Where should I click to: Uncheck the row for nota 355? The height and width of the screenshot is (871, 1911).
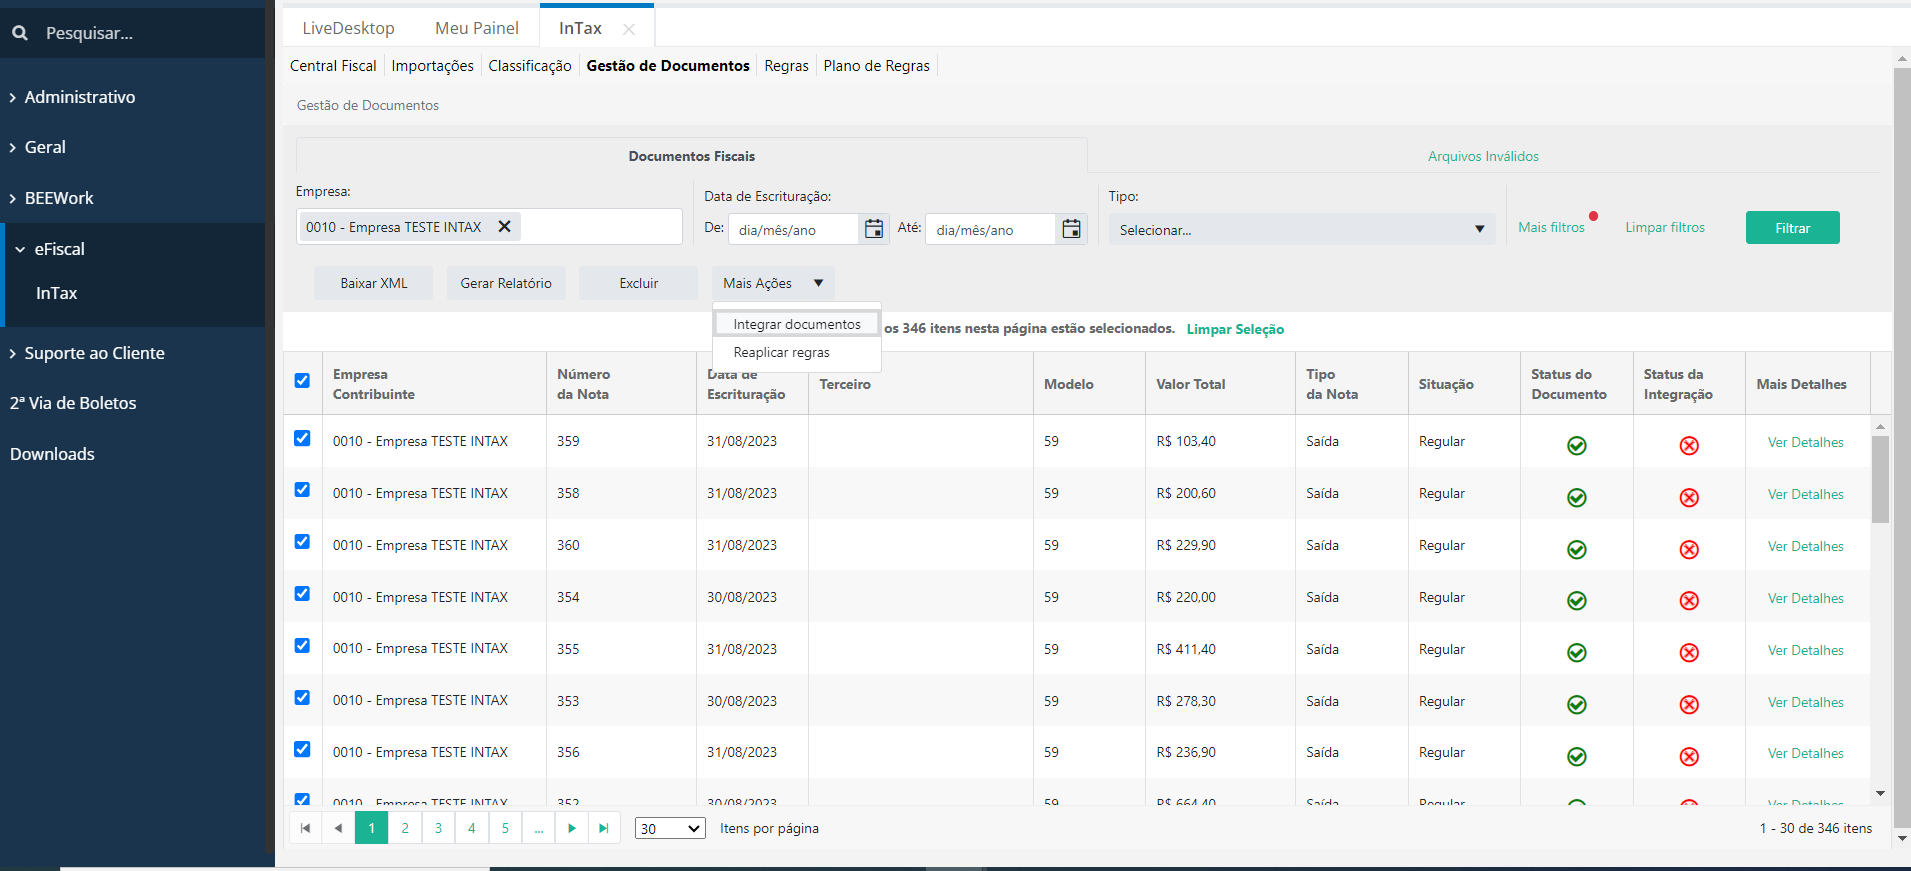click(x=302, y=645)
